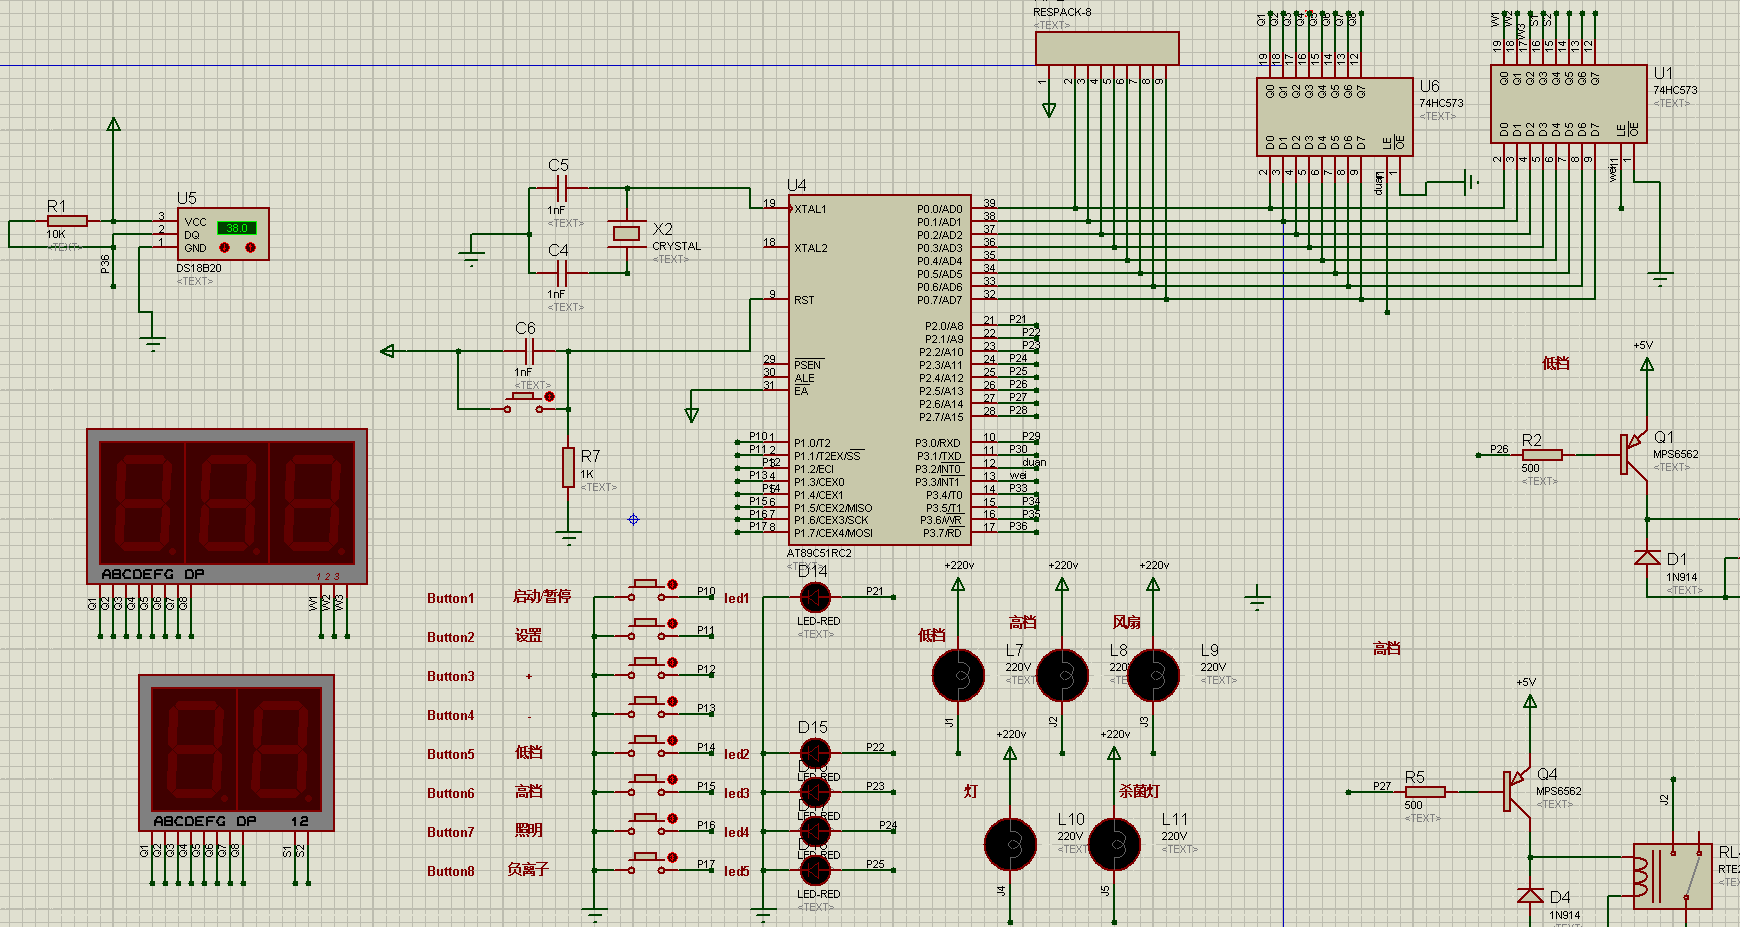Push the Button4 minus switch

(x=645, y=706)
